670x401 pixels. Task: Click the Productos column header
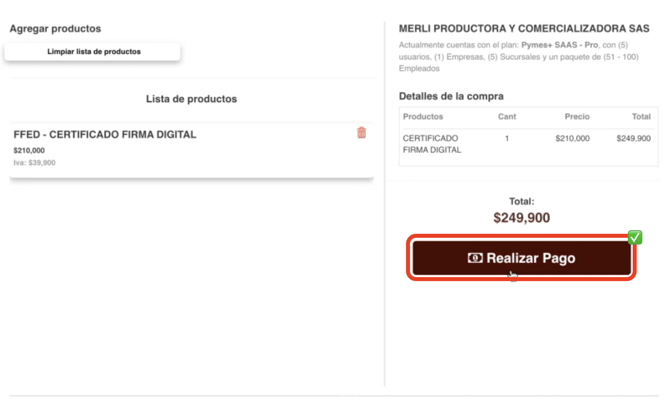coord(423,117)
